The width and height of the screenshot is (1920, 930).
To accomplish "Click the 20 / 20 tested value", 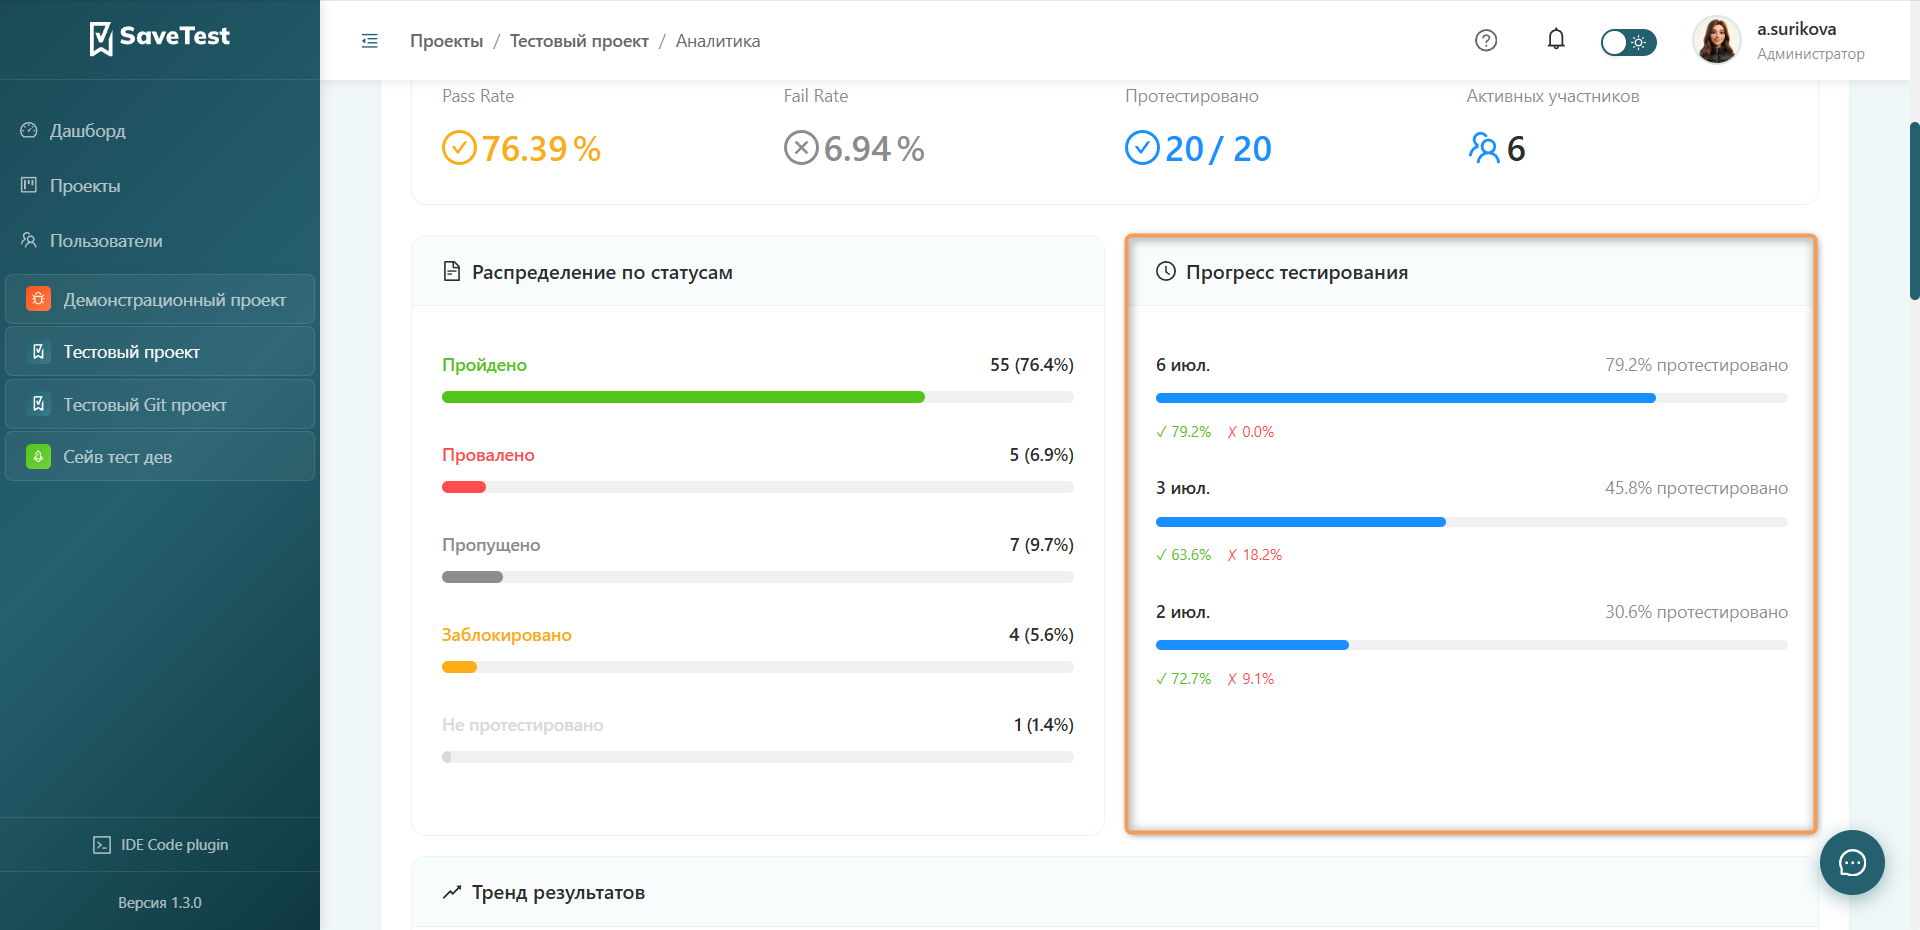I will (x=1218, y=149).
